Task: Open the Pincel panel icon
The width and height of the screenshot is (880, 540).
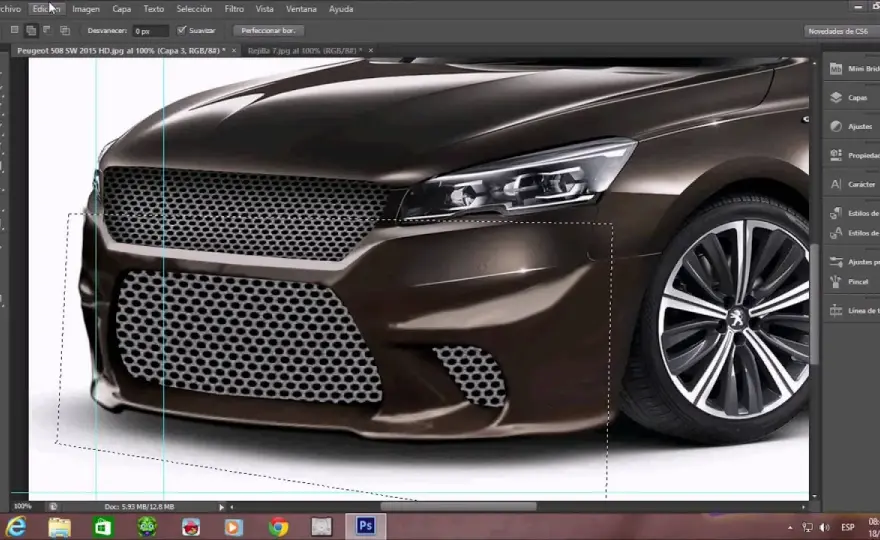Action: 836,281
